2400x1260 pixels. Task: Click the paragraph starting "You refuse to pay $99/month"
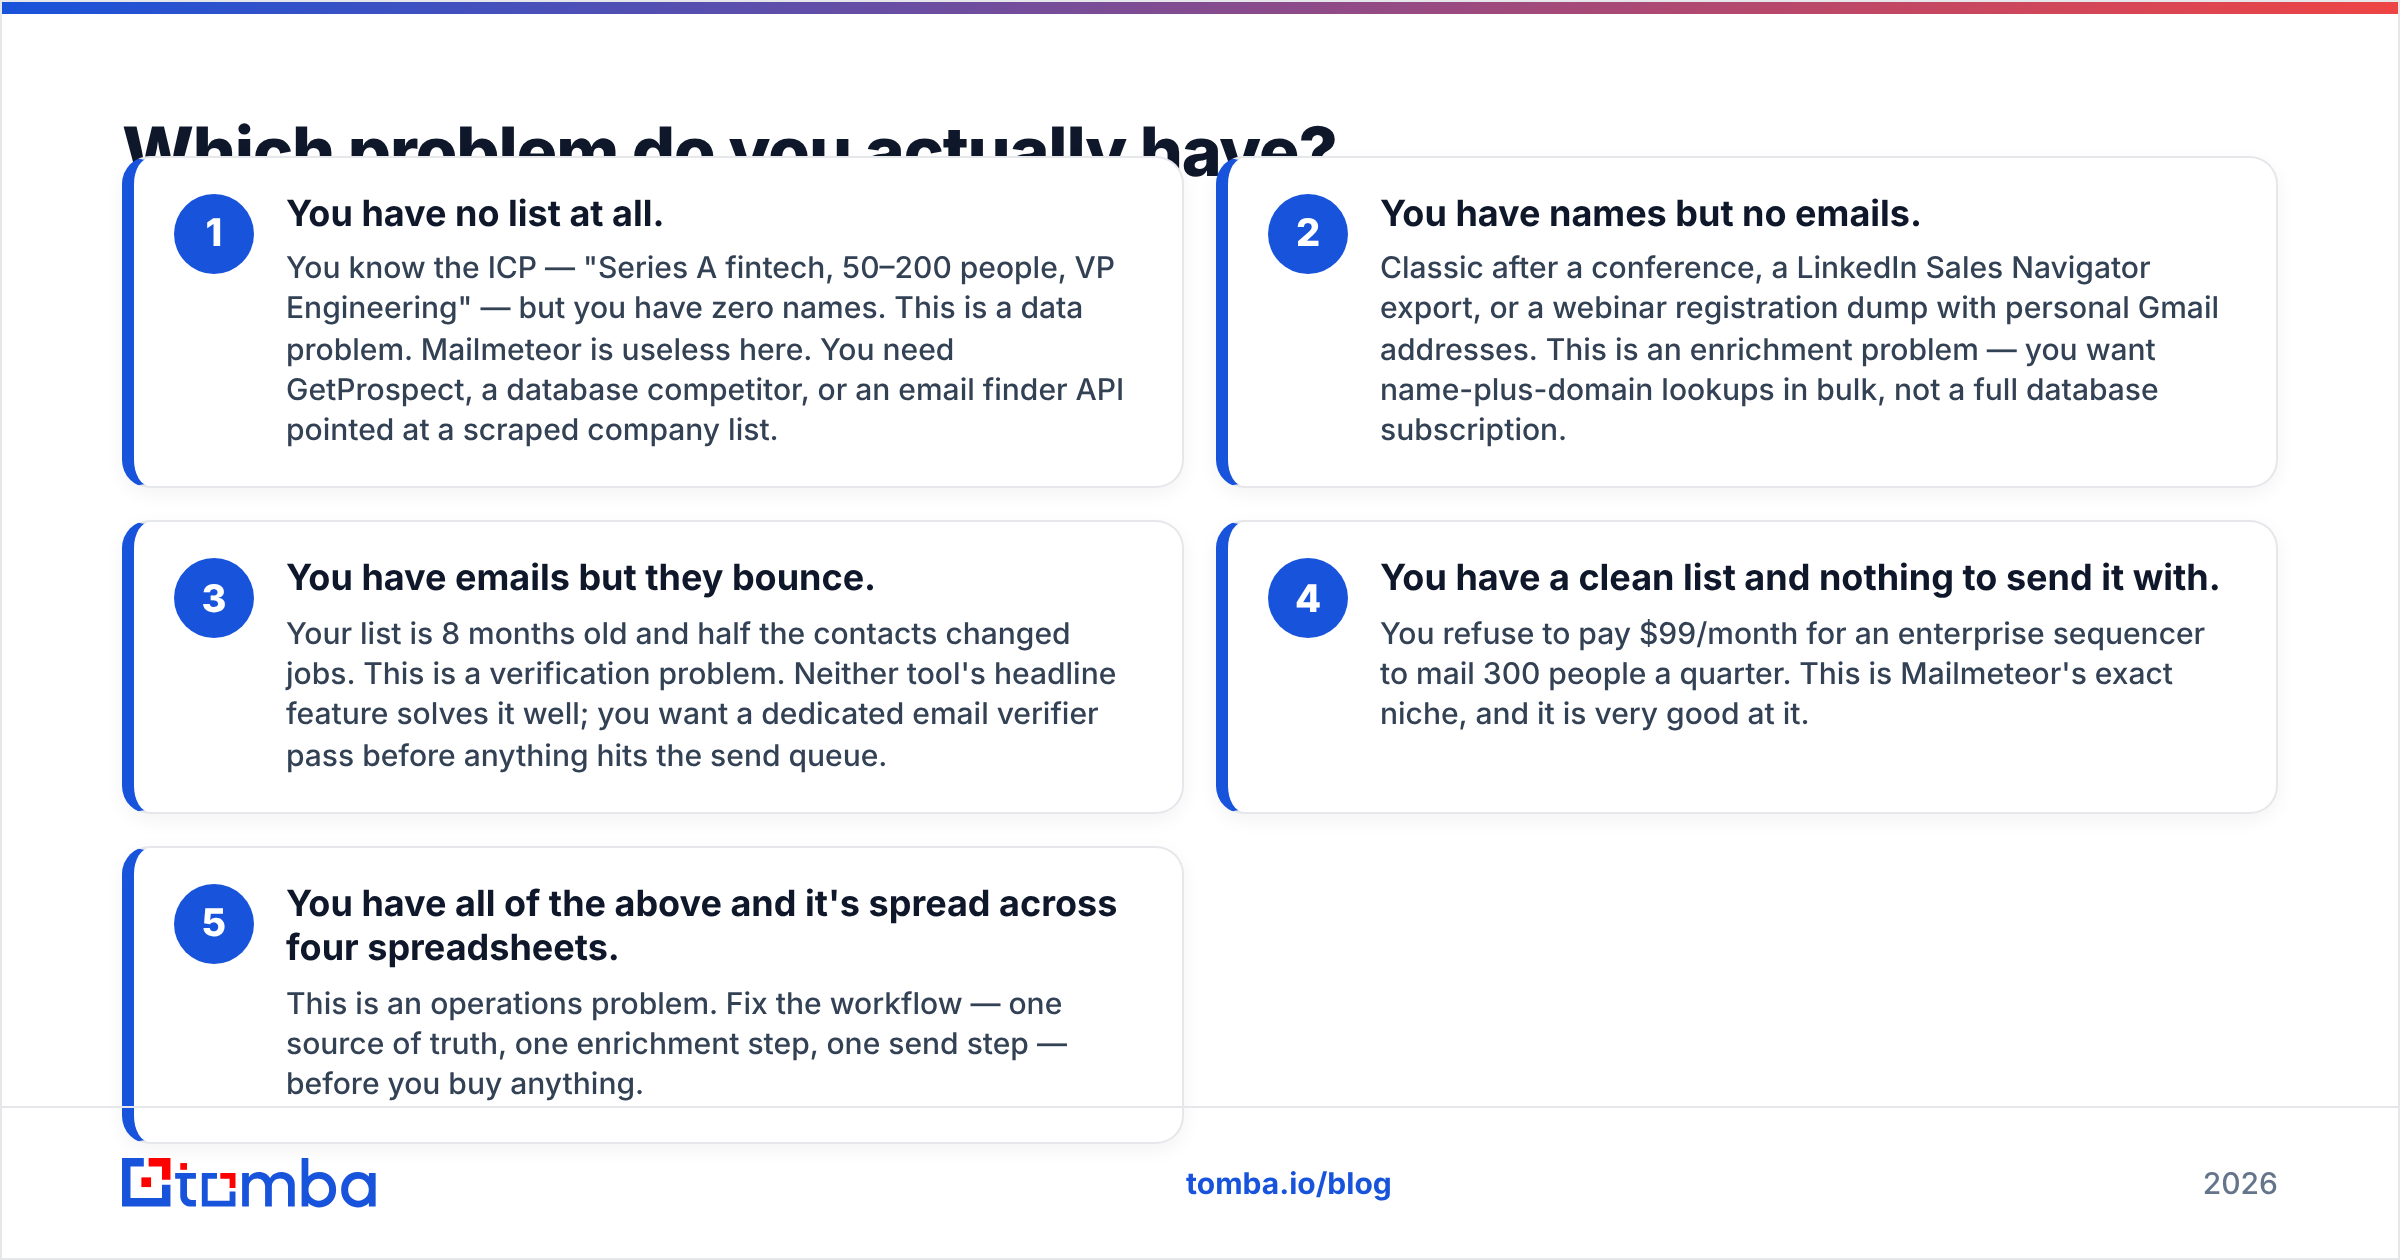(x=1792, y=673)
